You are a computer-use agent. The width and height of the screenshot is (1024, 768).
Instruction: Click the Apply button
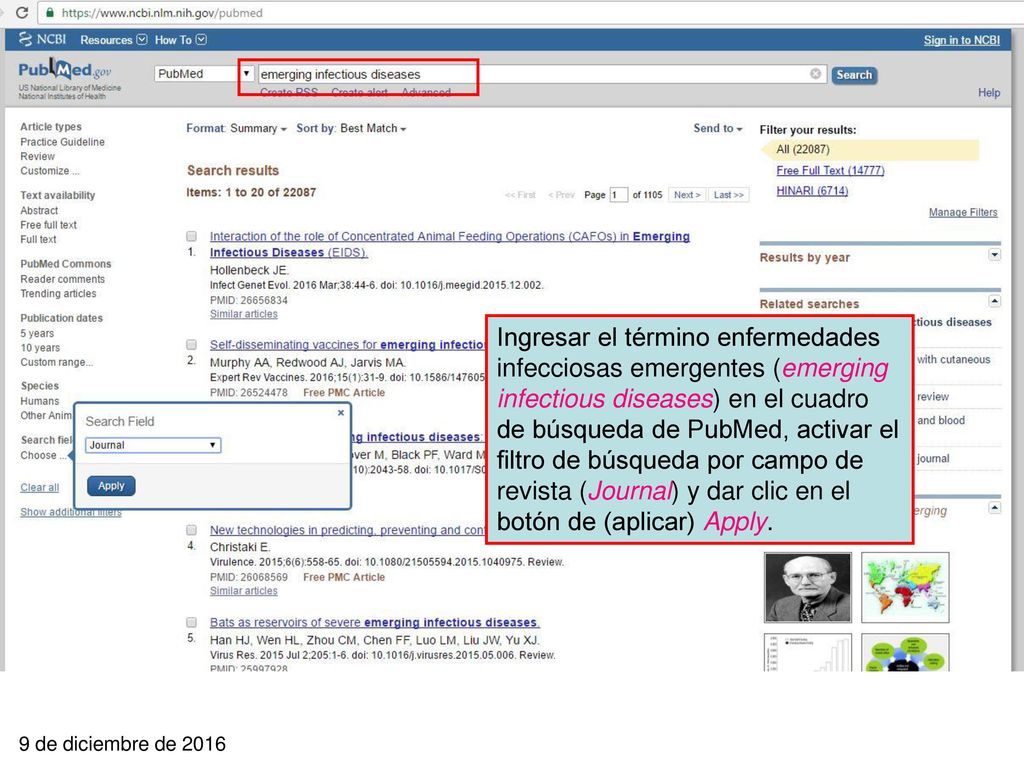111,486
